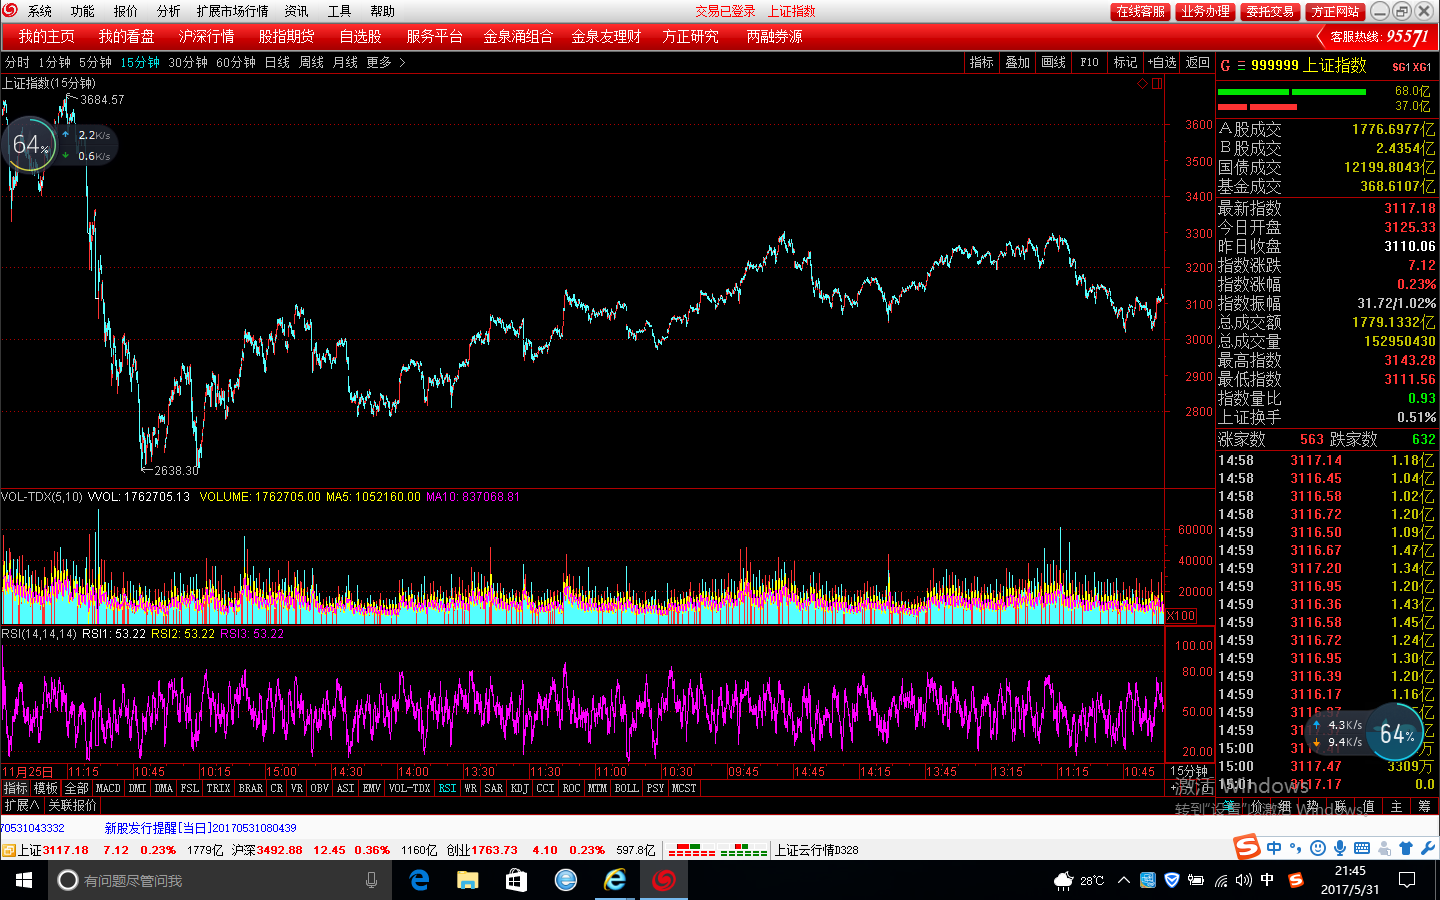Open Internet Explorer from the taskbar
This screenshot has width=1440, height=900.
[x=615, y=880]
